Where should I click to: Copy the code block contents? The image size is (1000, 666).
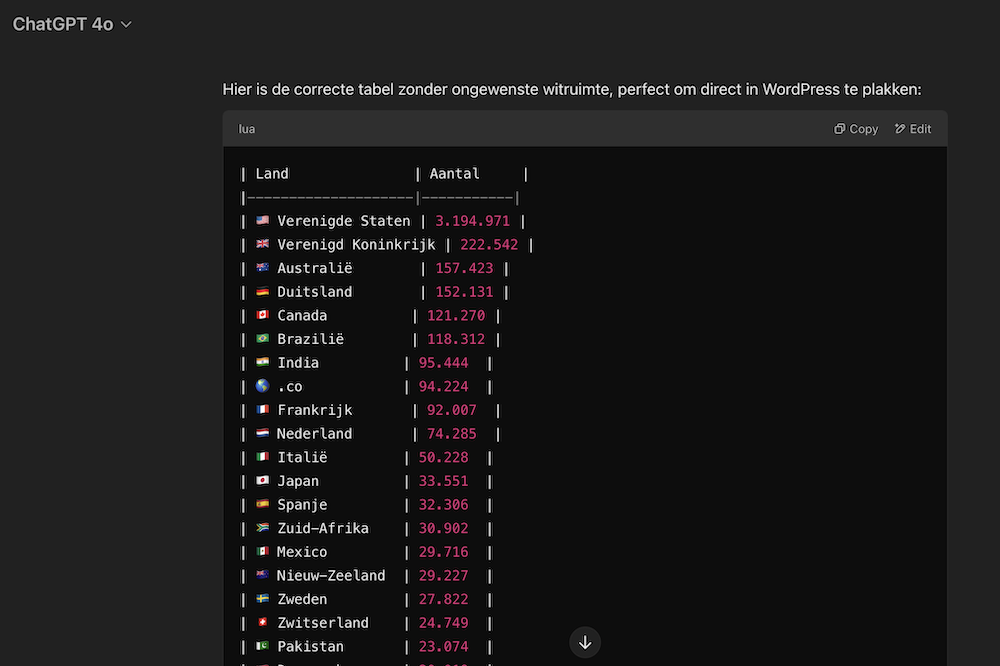coord(856,129)
